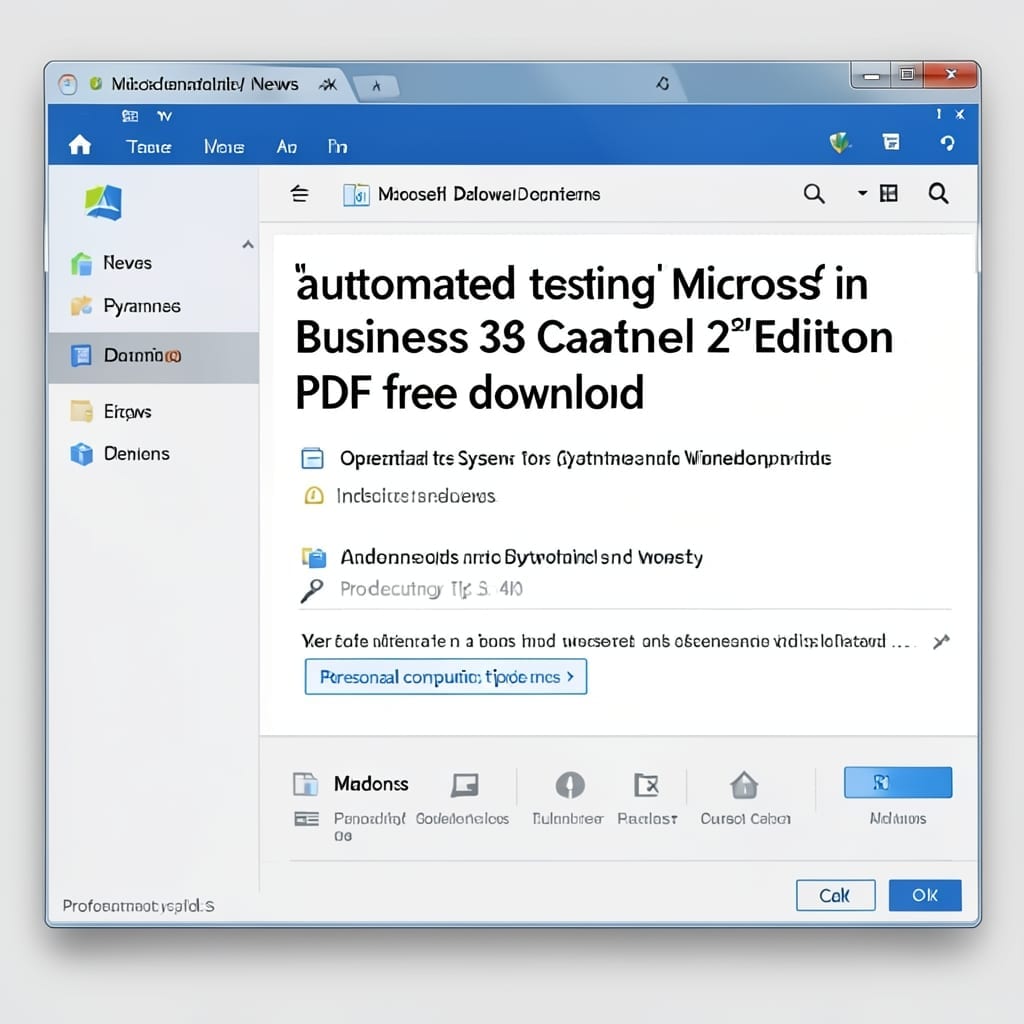Screen dimensions: 1024x1024
Task: Click the app logo in sidebar
Action: (x=103, y=202)
